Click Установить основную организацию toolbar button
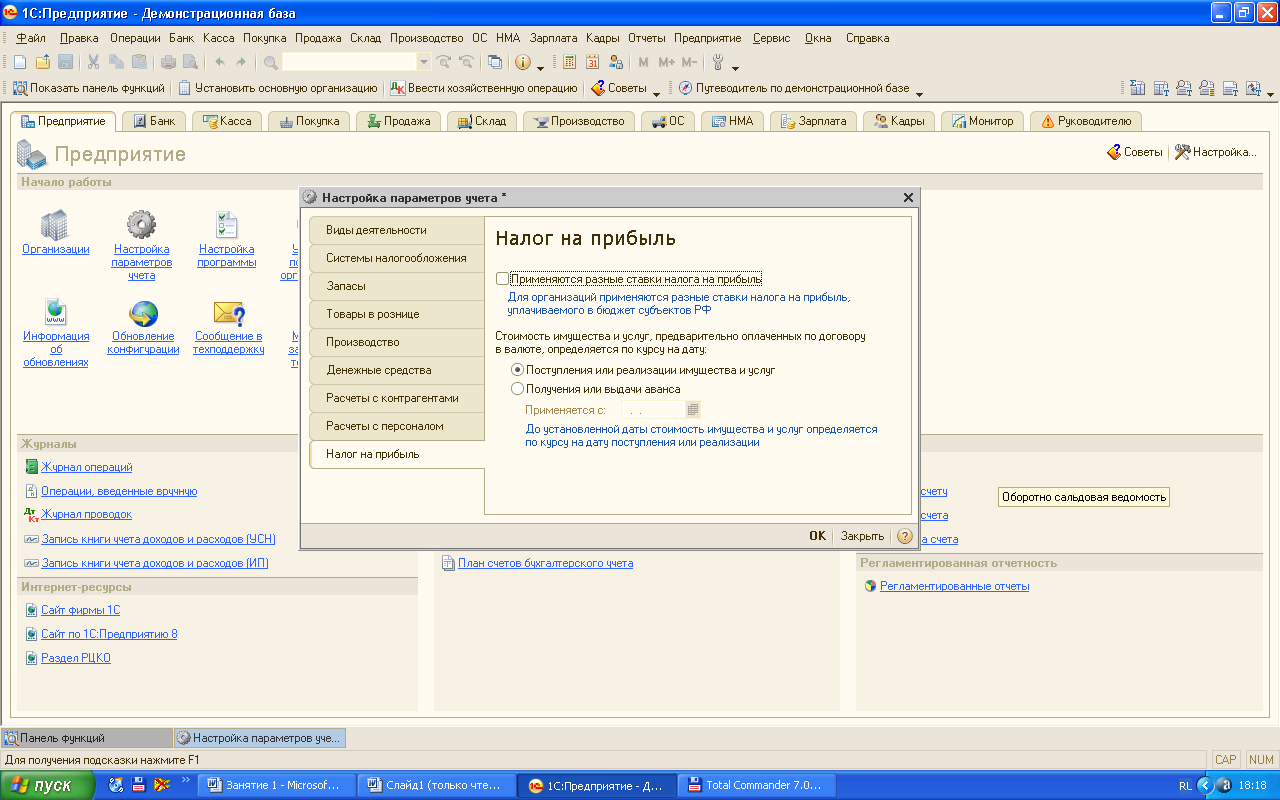This screenshot has width=1280, height=800. 278,88
